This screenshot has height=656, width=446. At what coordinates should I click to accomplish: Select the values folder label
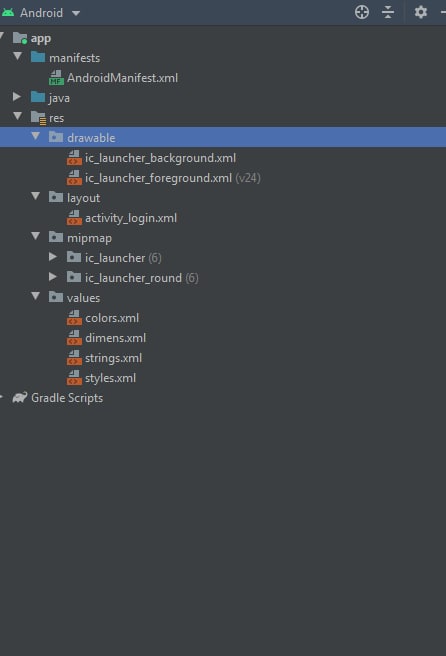tap(83, 298)
